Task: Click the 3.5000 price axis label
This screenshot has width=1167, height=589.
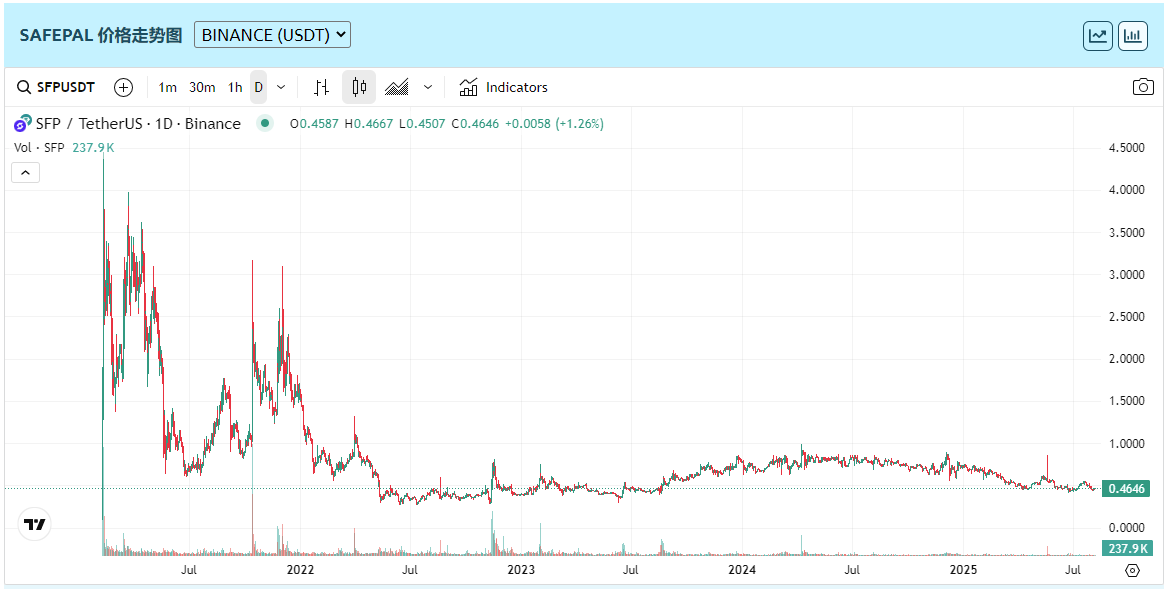Action: [x=1127, y=233]
